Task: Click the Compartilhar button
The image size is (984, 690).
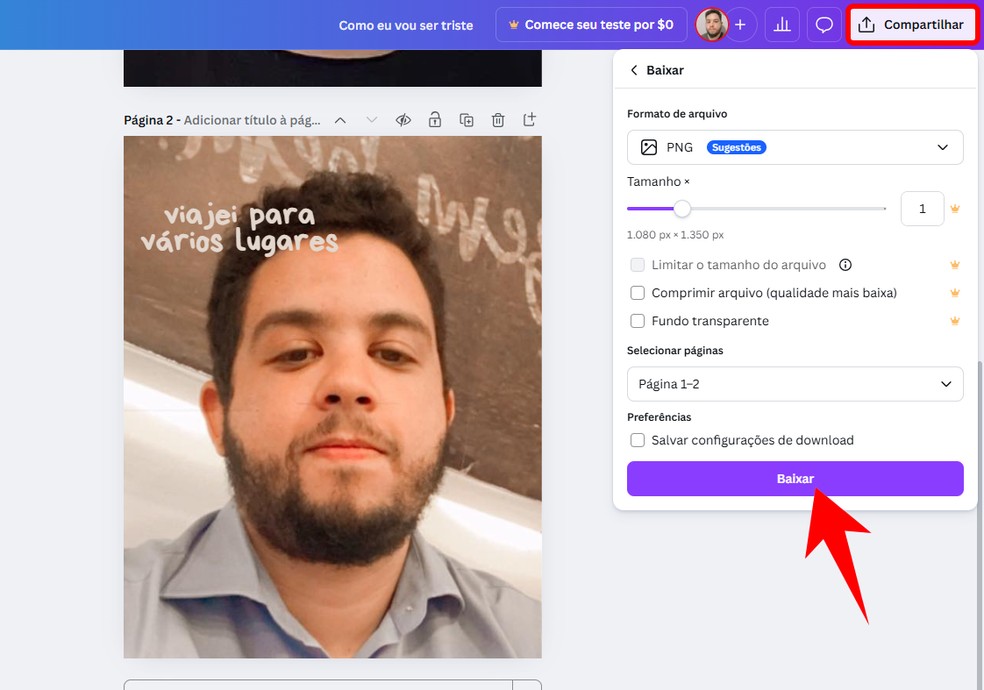Action: click(911, 24)
